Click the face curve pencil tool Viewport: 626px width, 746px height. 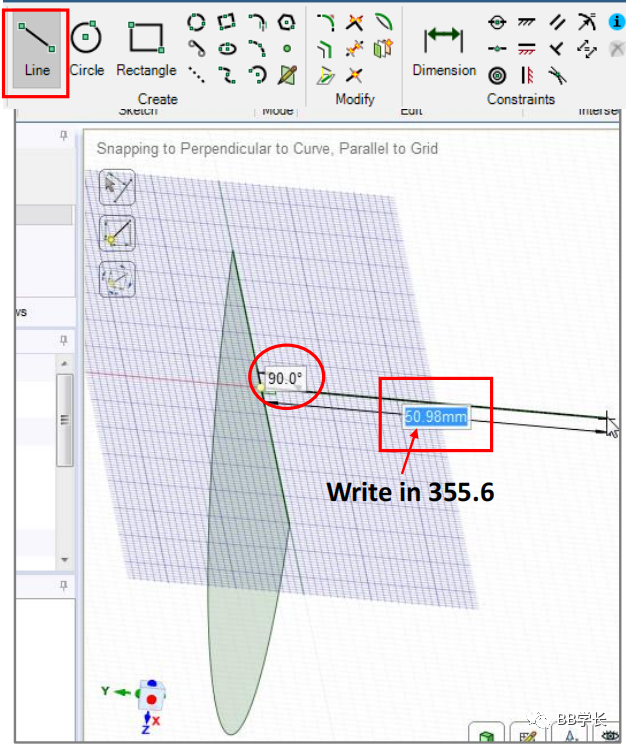(287, 75)
